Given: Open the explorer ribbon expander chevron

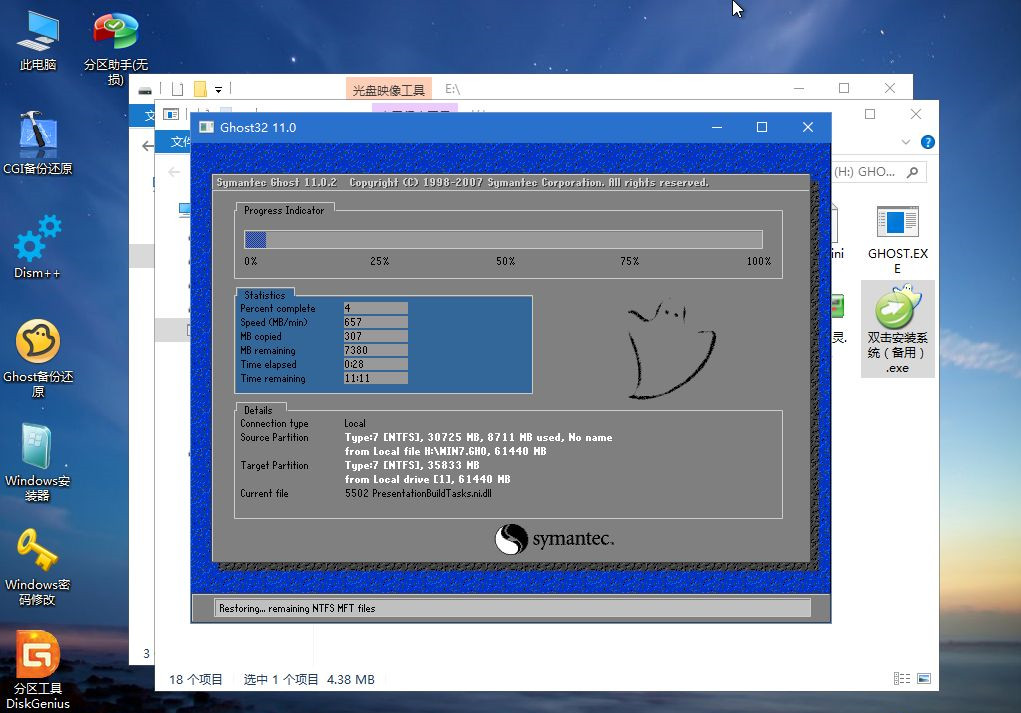Looking at the screenshot, I should point(905,143).
